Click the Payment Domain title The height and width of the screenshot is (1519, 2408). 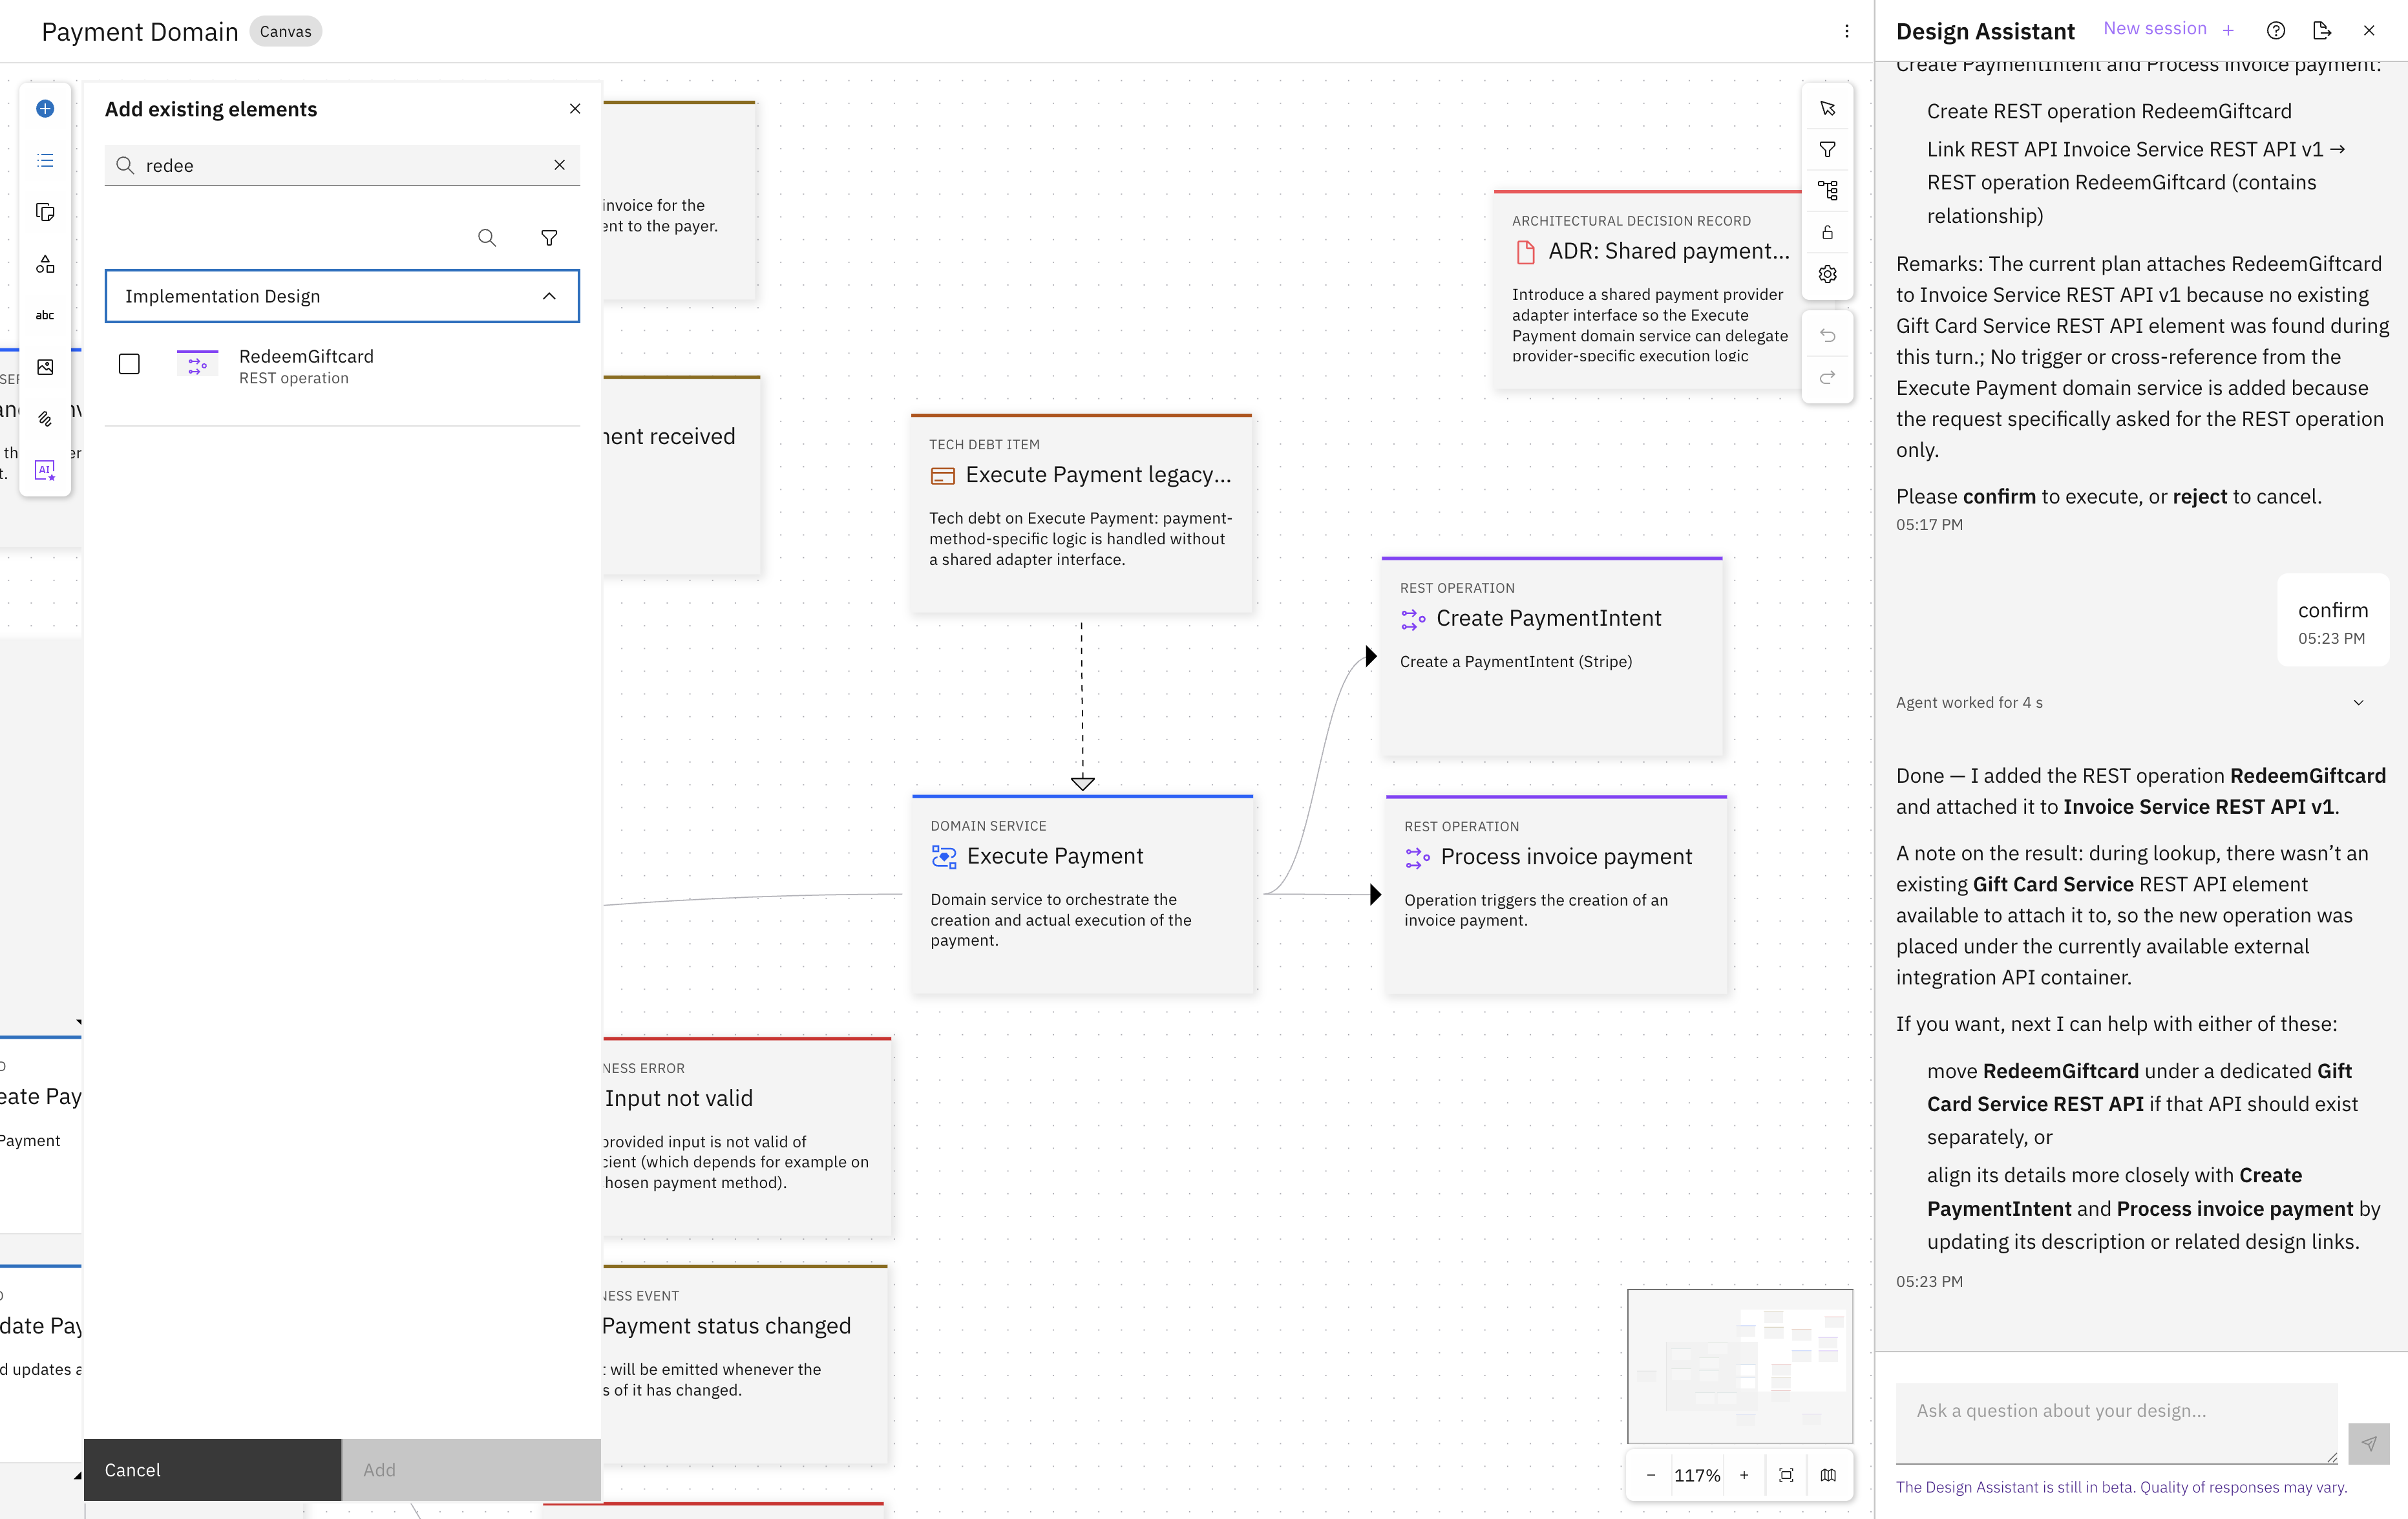pyautogui.click(x=140, y=32)
